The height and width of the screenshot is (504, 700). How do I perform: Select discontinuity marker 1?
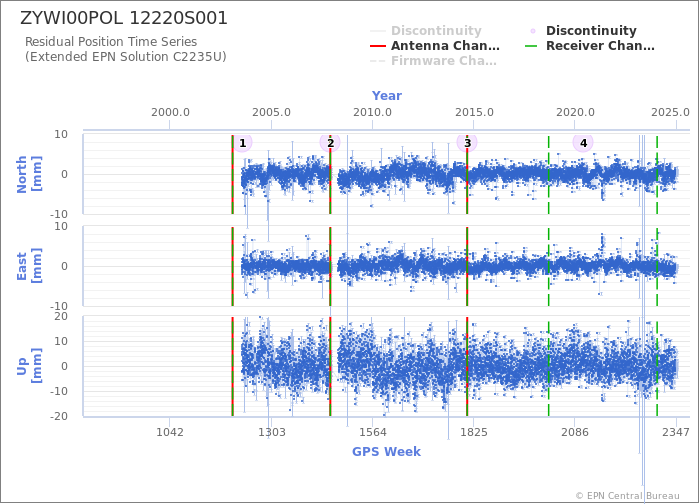click(242, 143)
